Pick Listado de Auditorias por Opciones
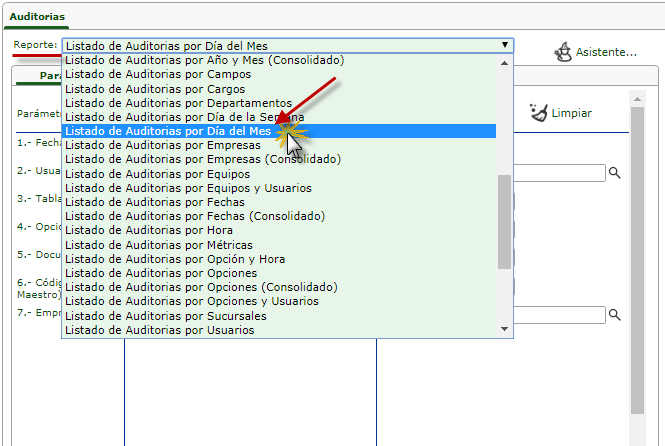 click(x=279, y=273)
